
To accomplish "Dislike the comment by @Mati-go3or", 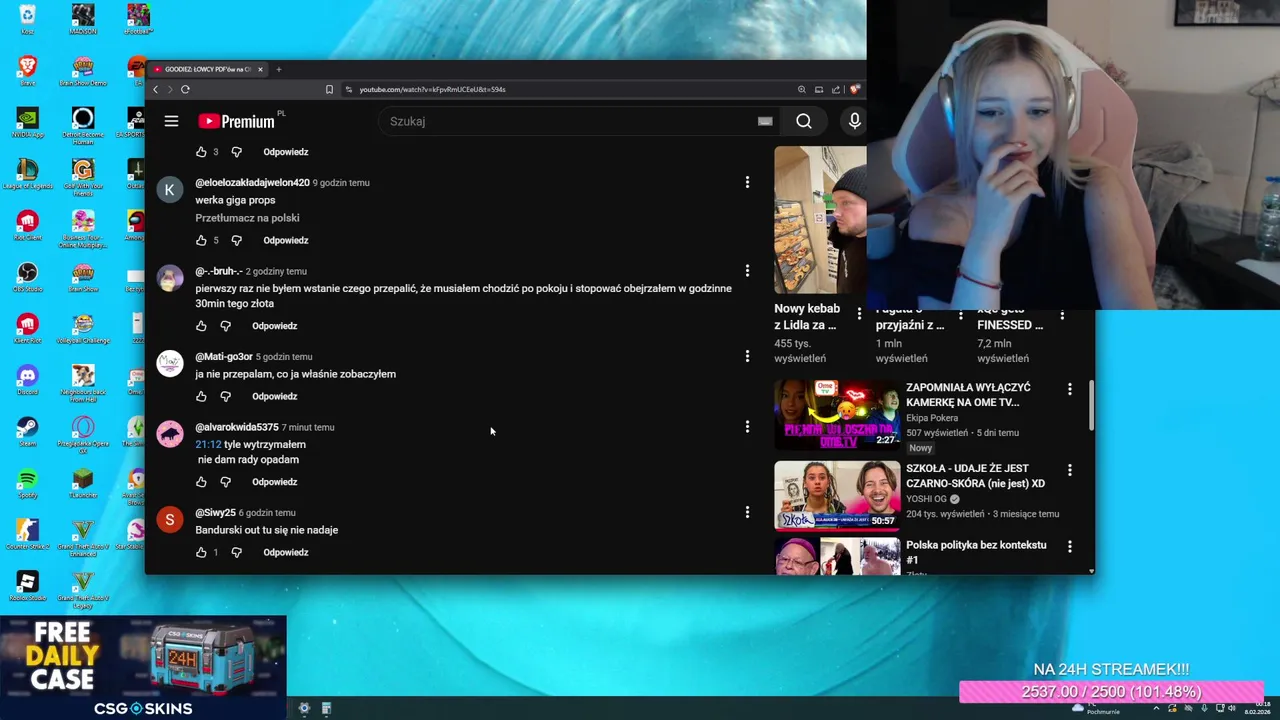I will (x=225, y=396).
